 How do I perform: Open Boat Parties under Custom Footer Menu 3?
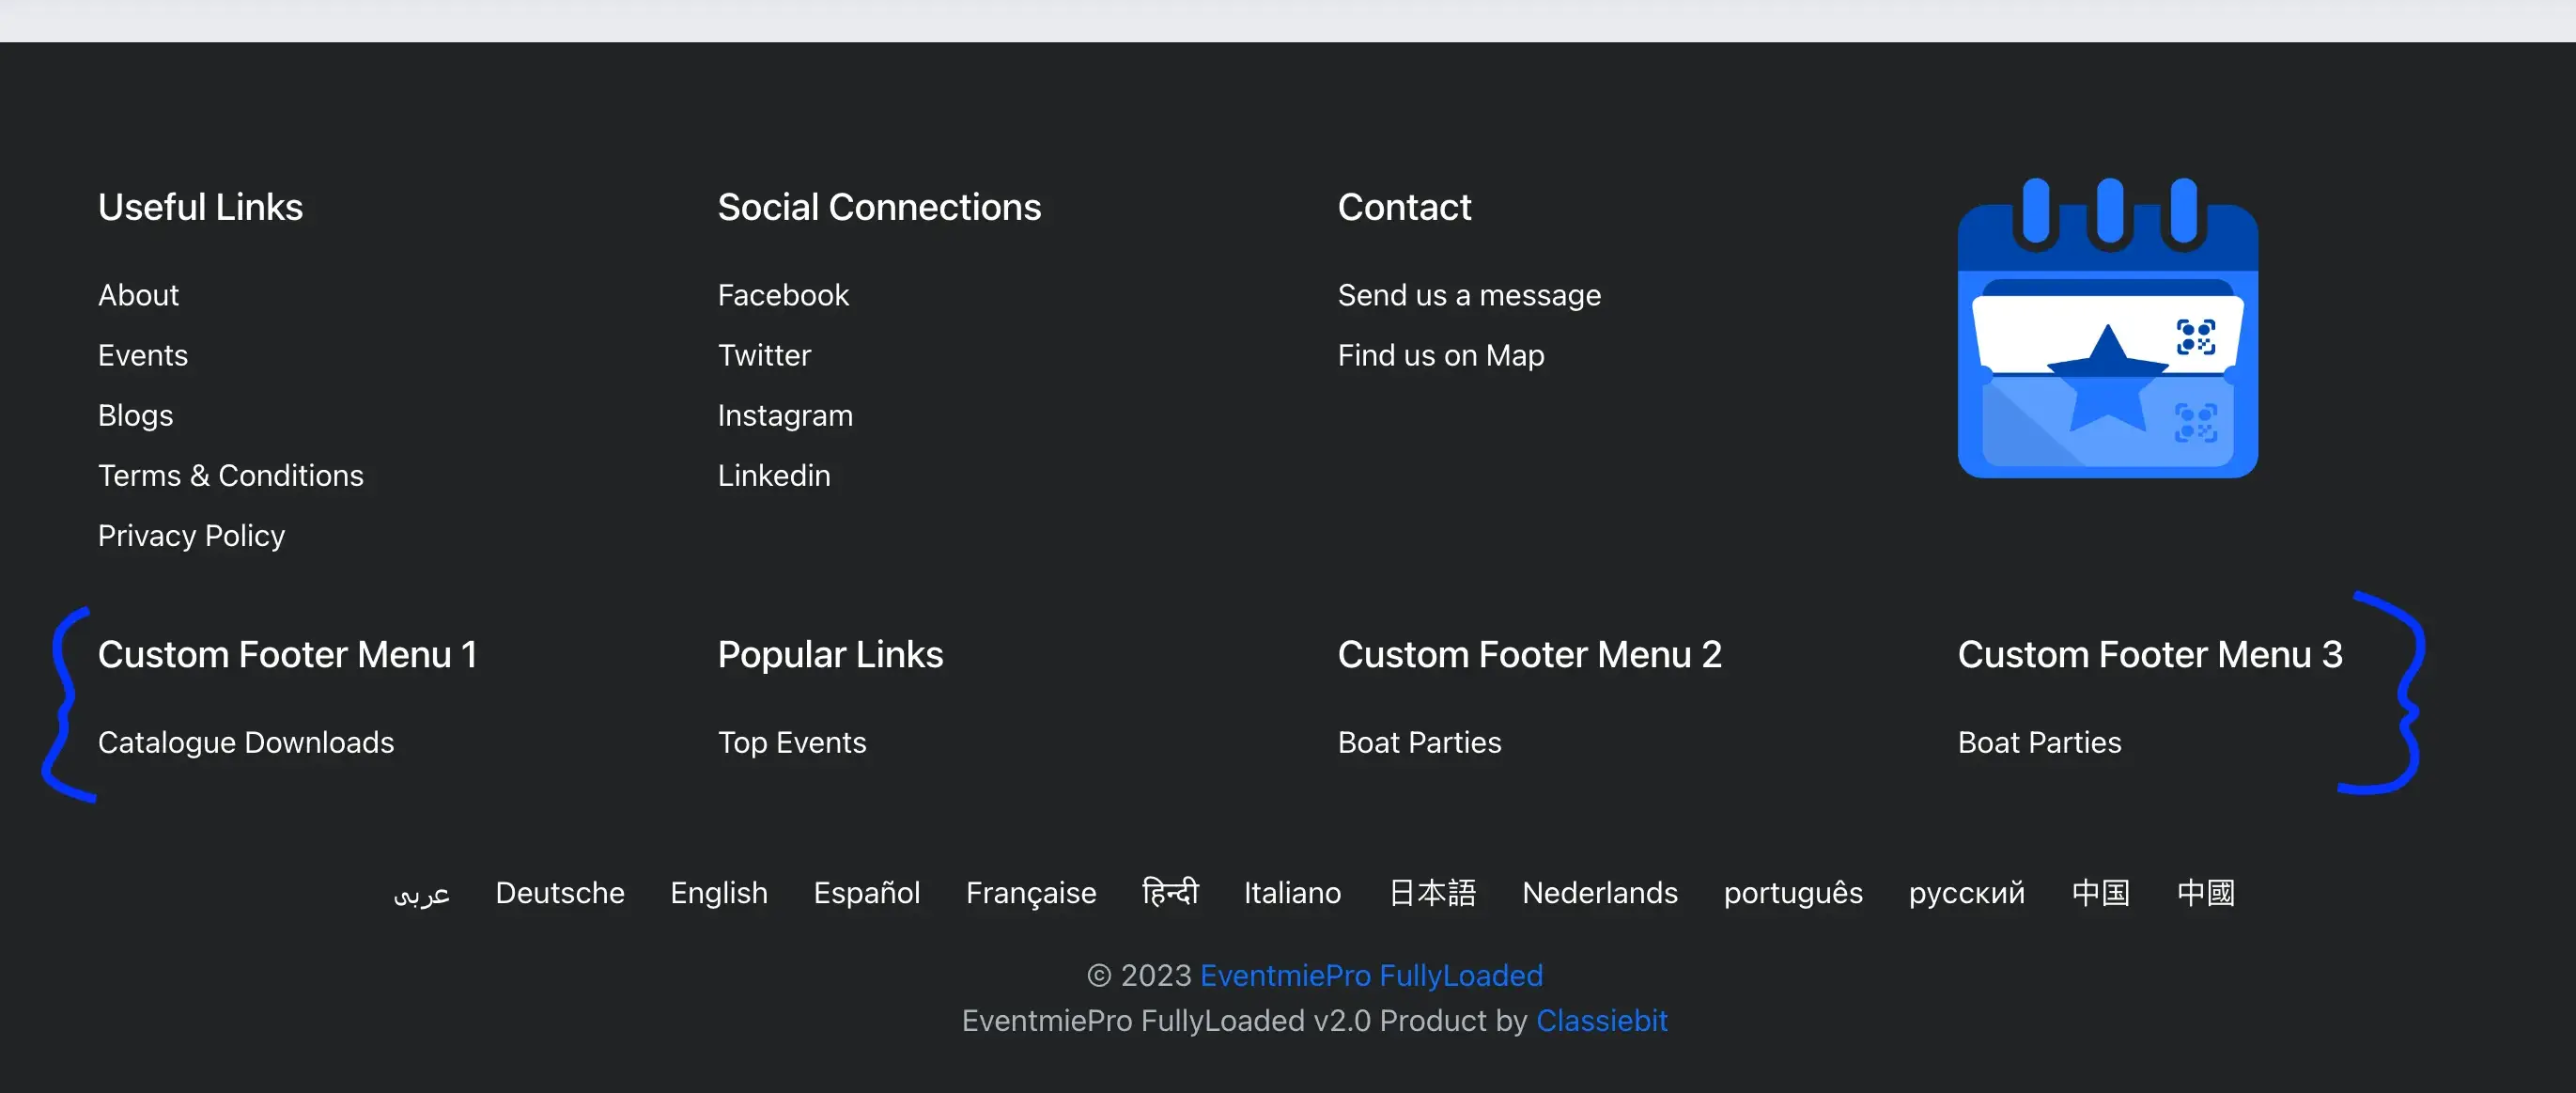click(2036, 742)
